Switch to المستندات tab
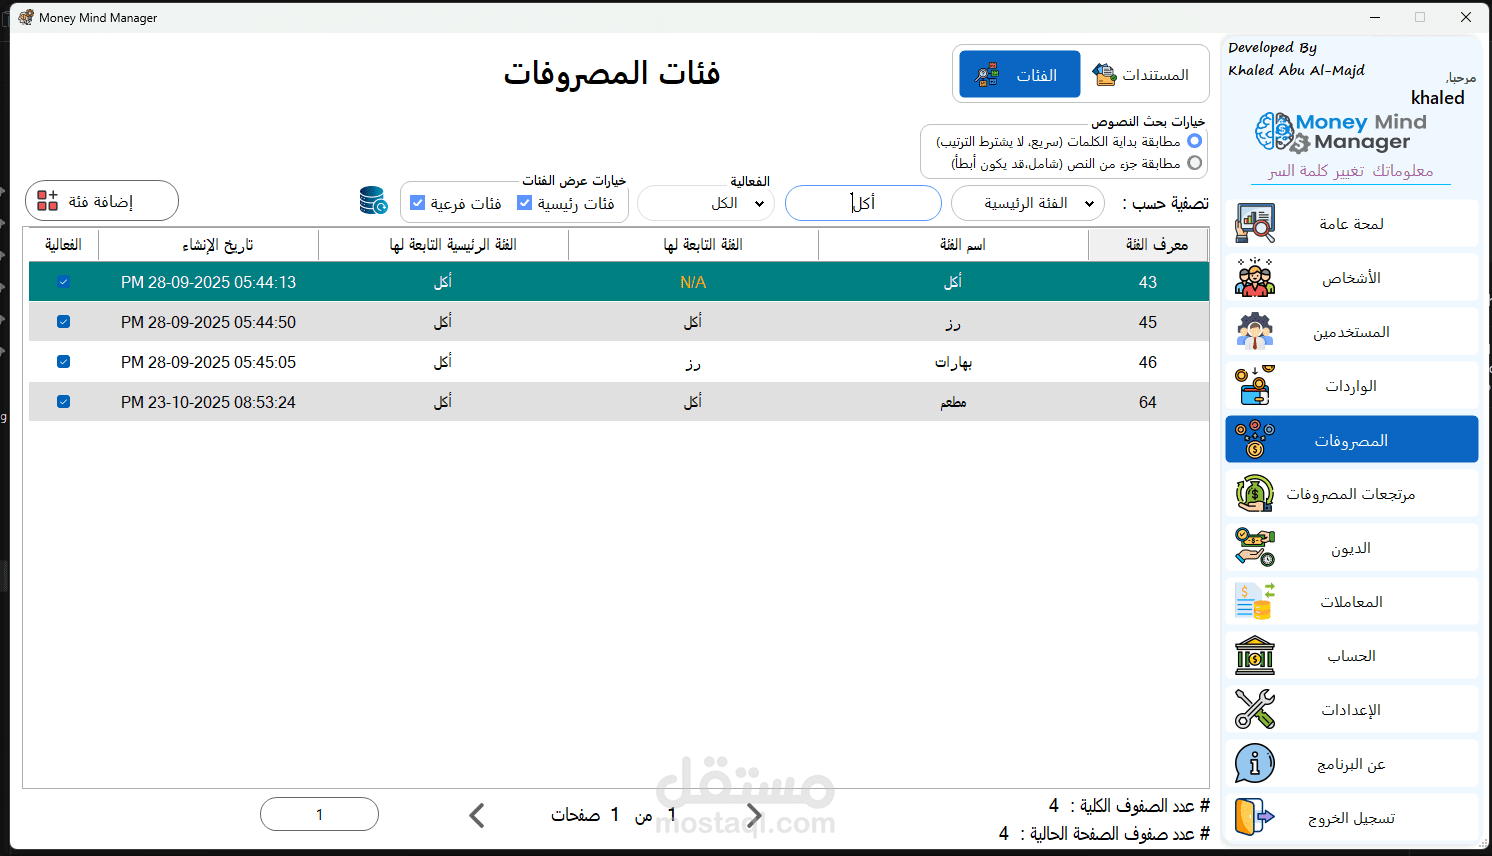 tap(1143, 74)
